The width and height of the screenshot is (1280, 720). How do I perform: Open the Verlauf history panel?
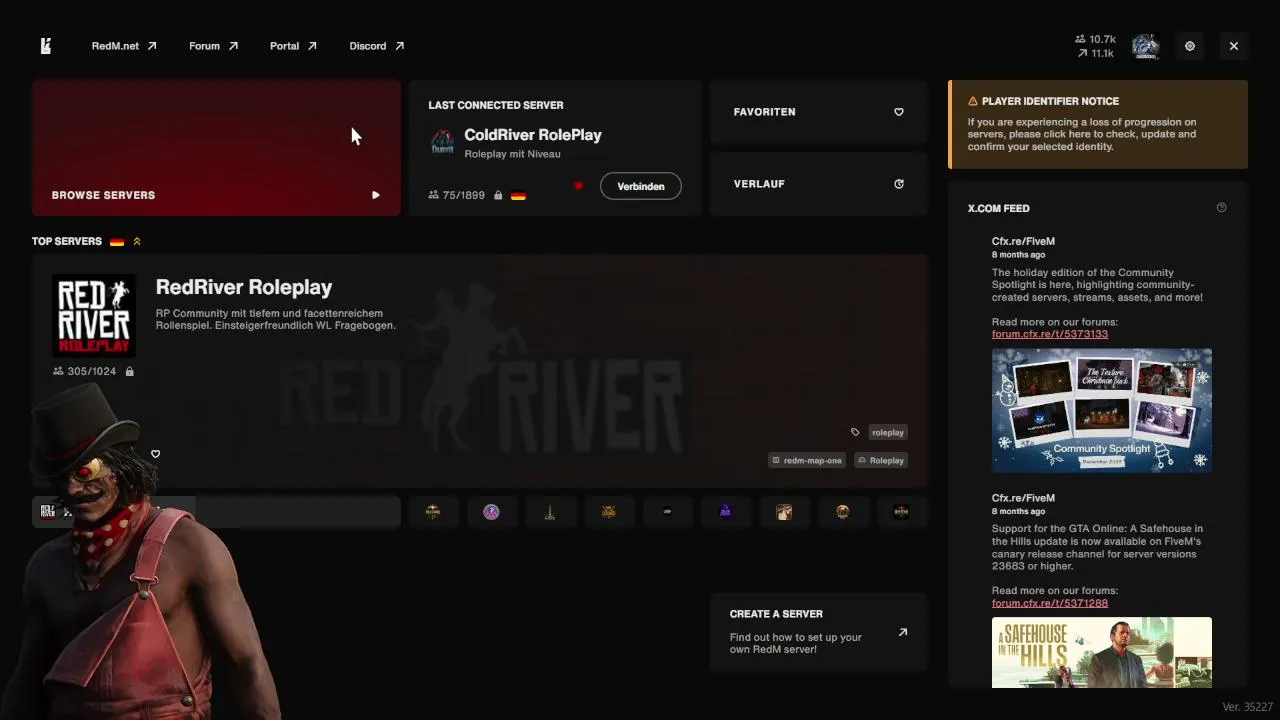[819, 184]
